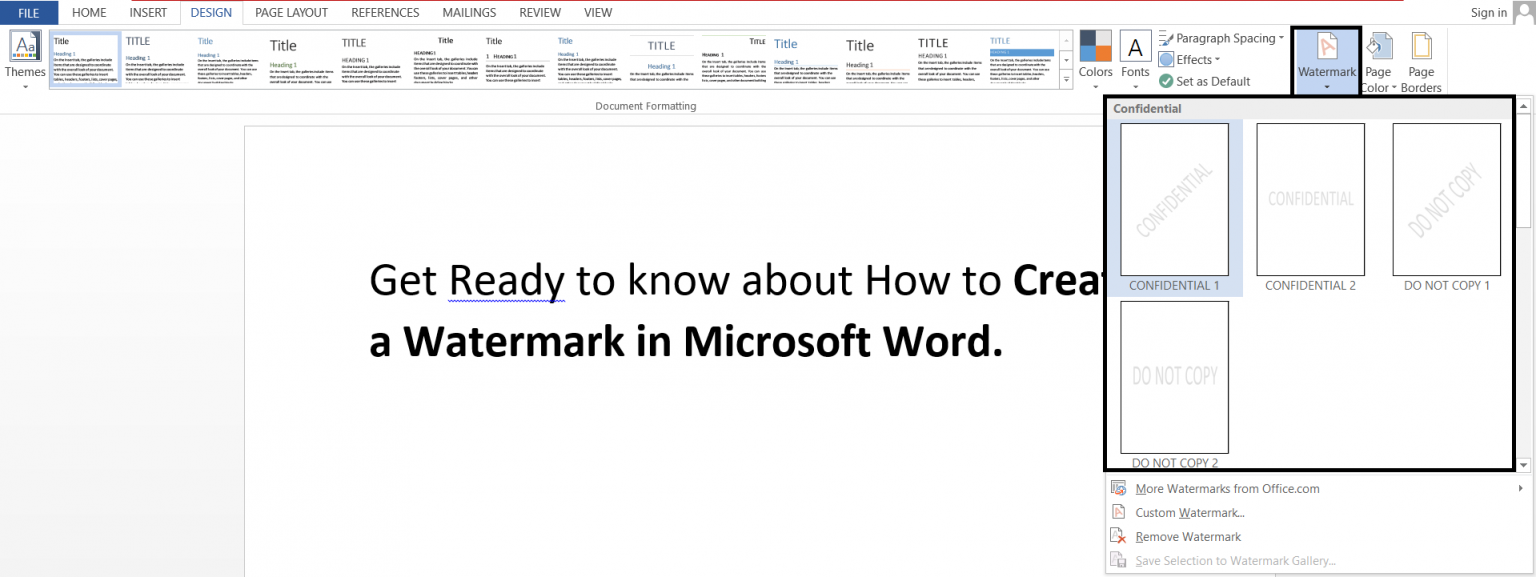Switch to the INSERT tab
The height and width of the screenshot is (577, 1536).
pyautogui.click(x=148, y=12)
